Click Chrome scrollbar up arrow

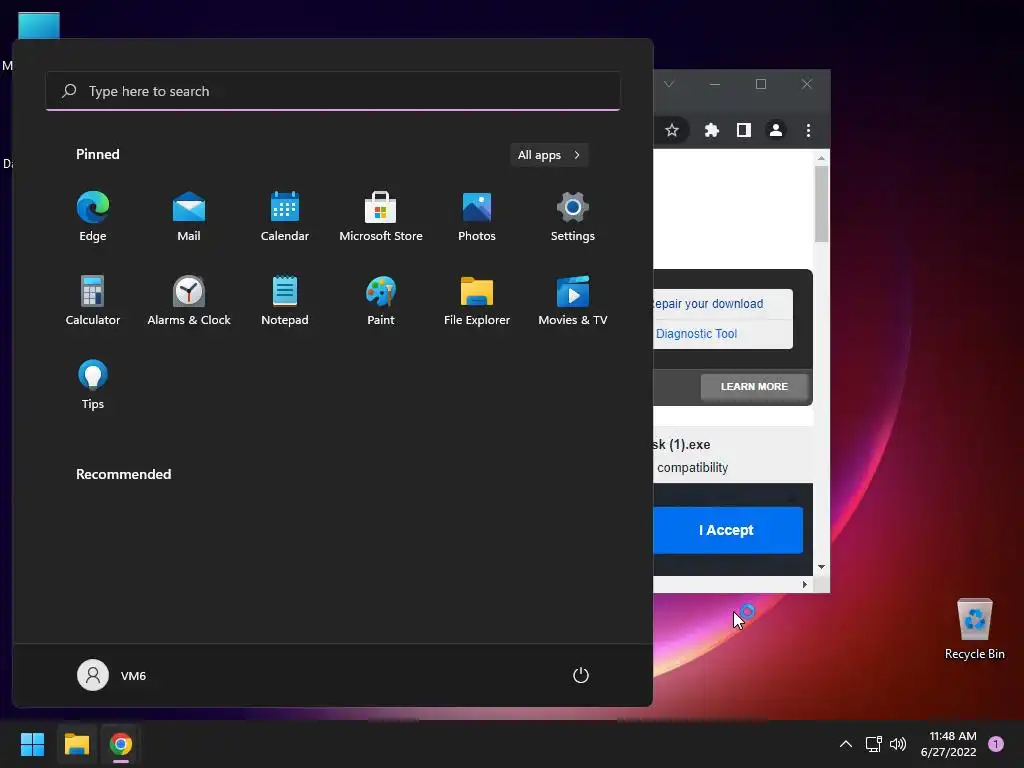tap(822, 158)
